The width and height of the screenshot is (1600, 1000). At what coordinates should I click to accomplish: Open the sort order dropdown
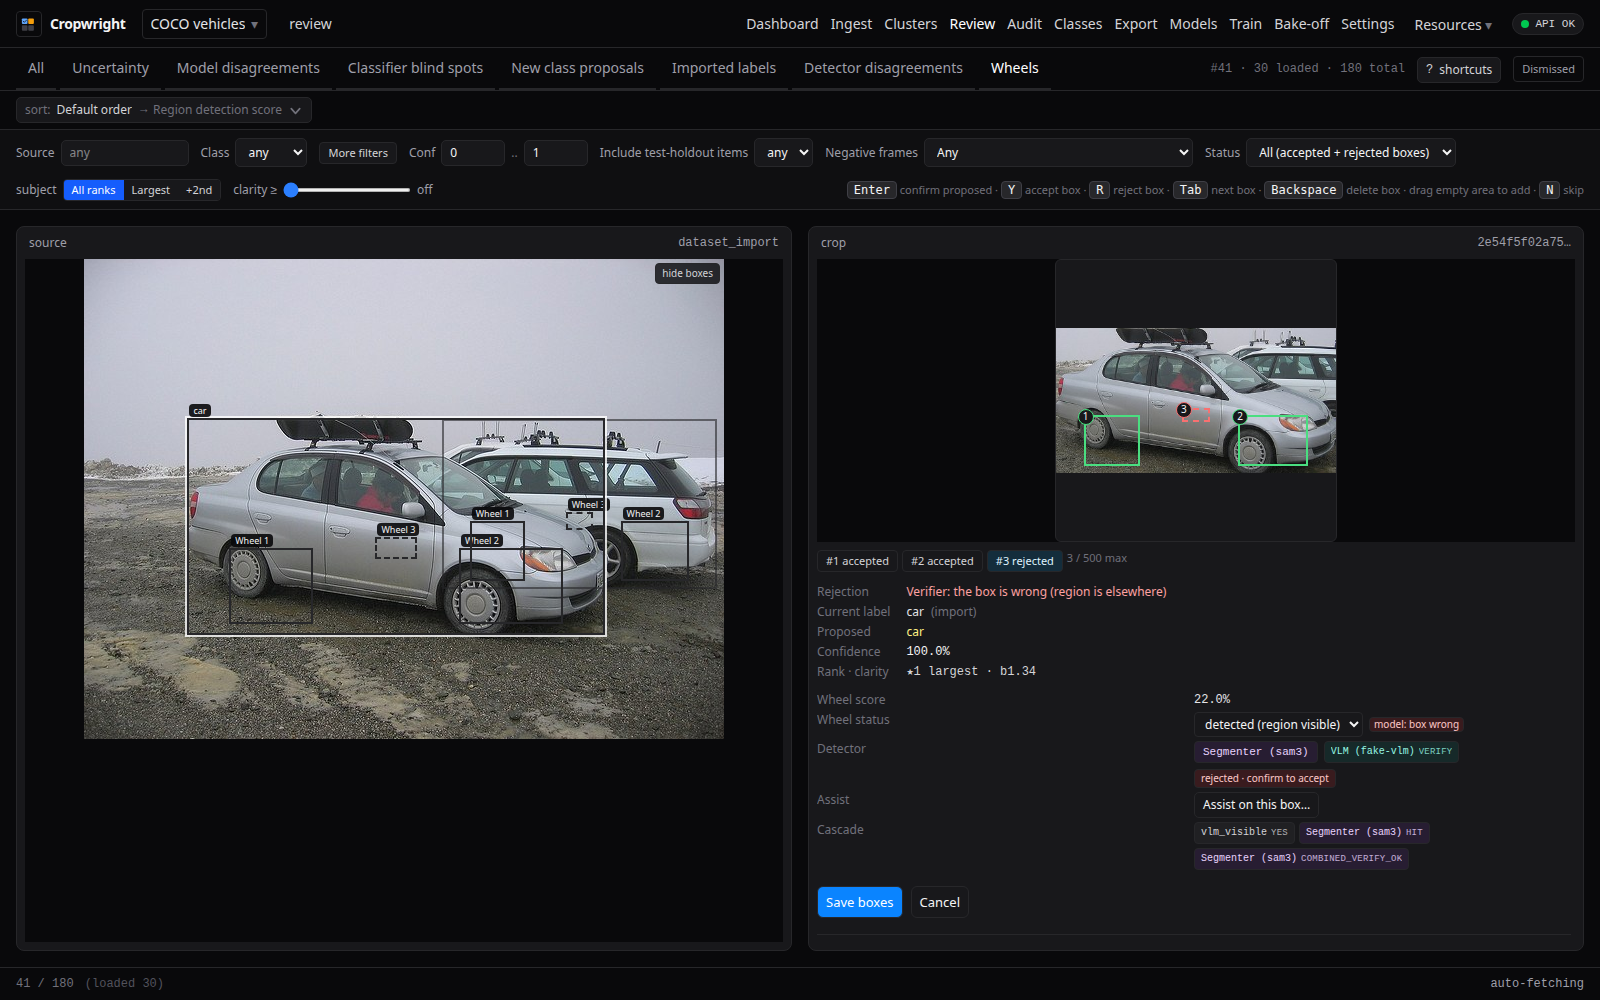coord(164,110)
